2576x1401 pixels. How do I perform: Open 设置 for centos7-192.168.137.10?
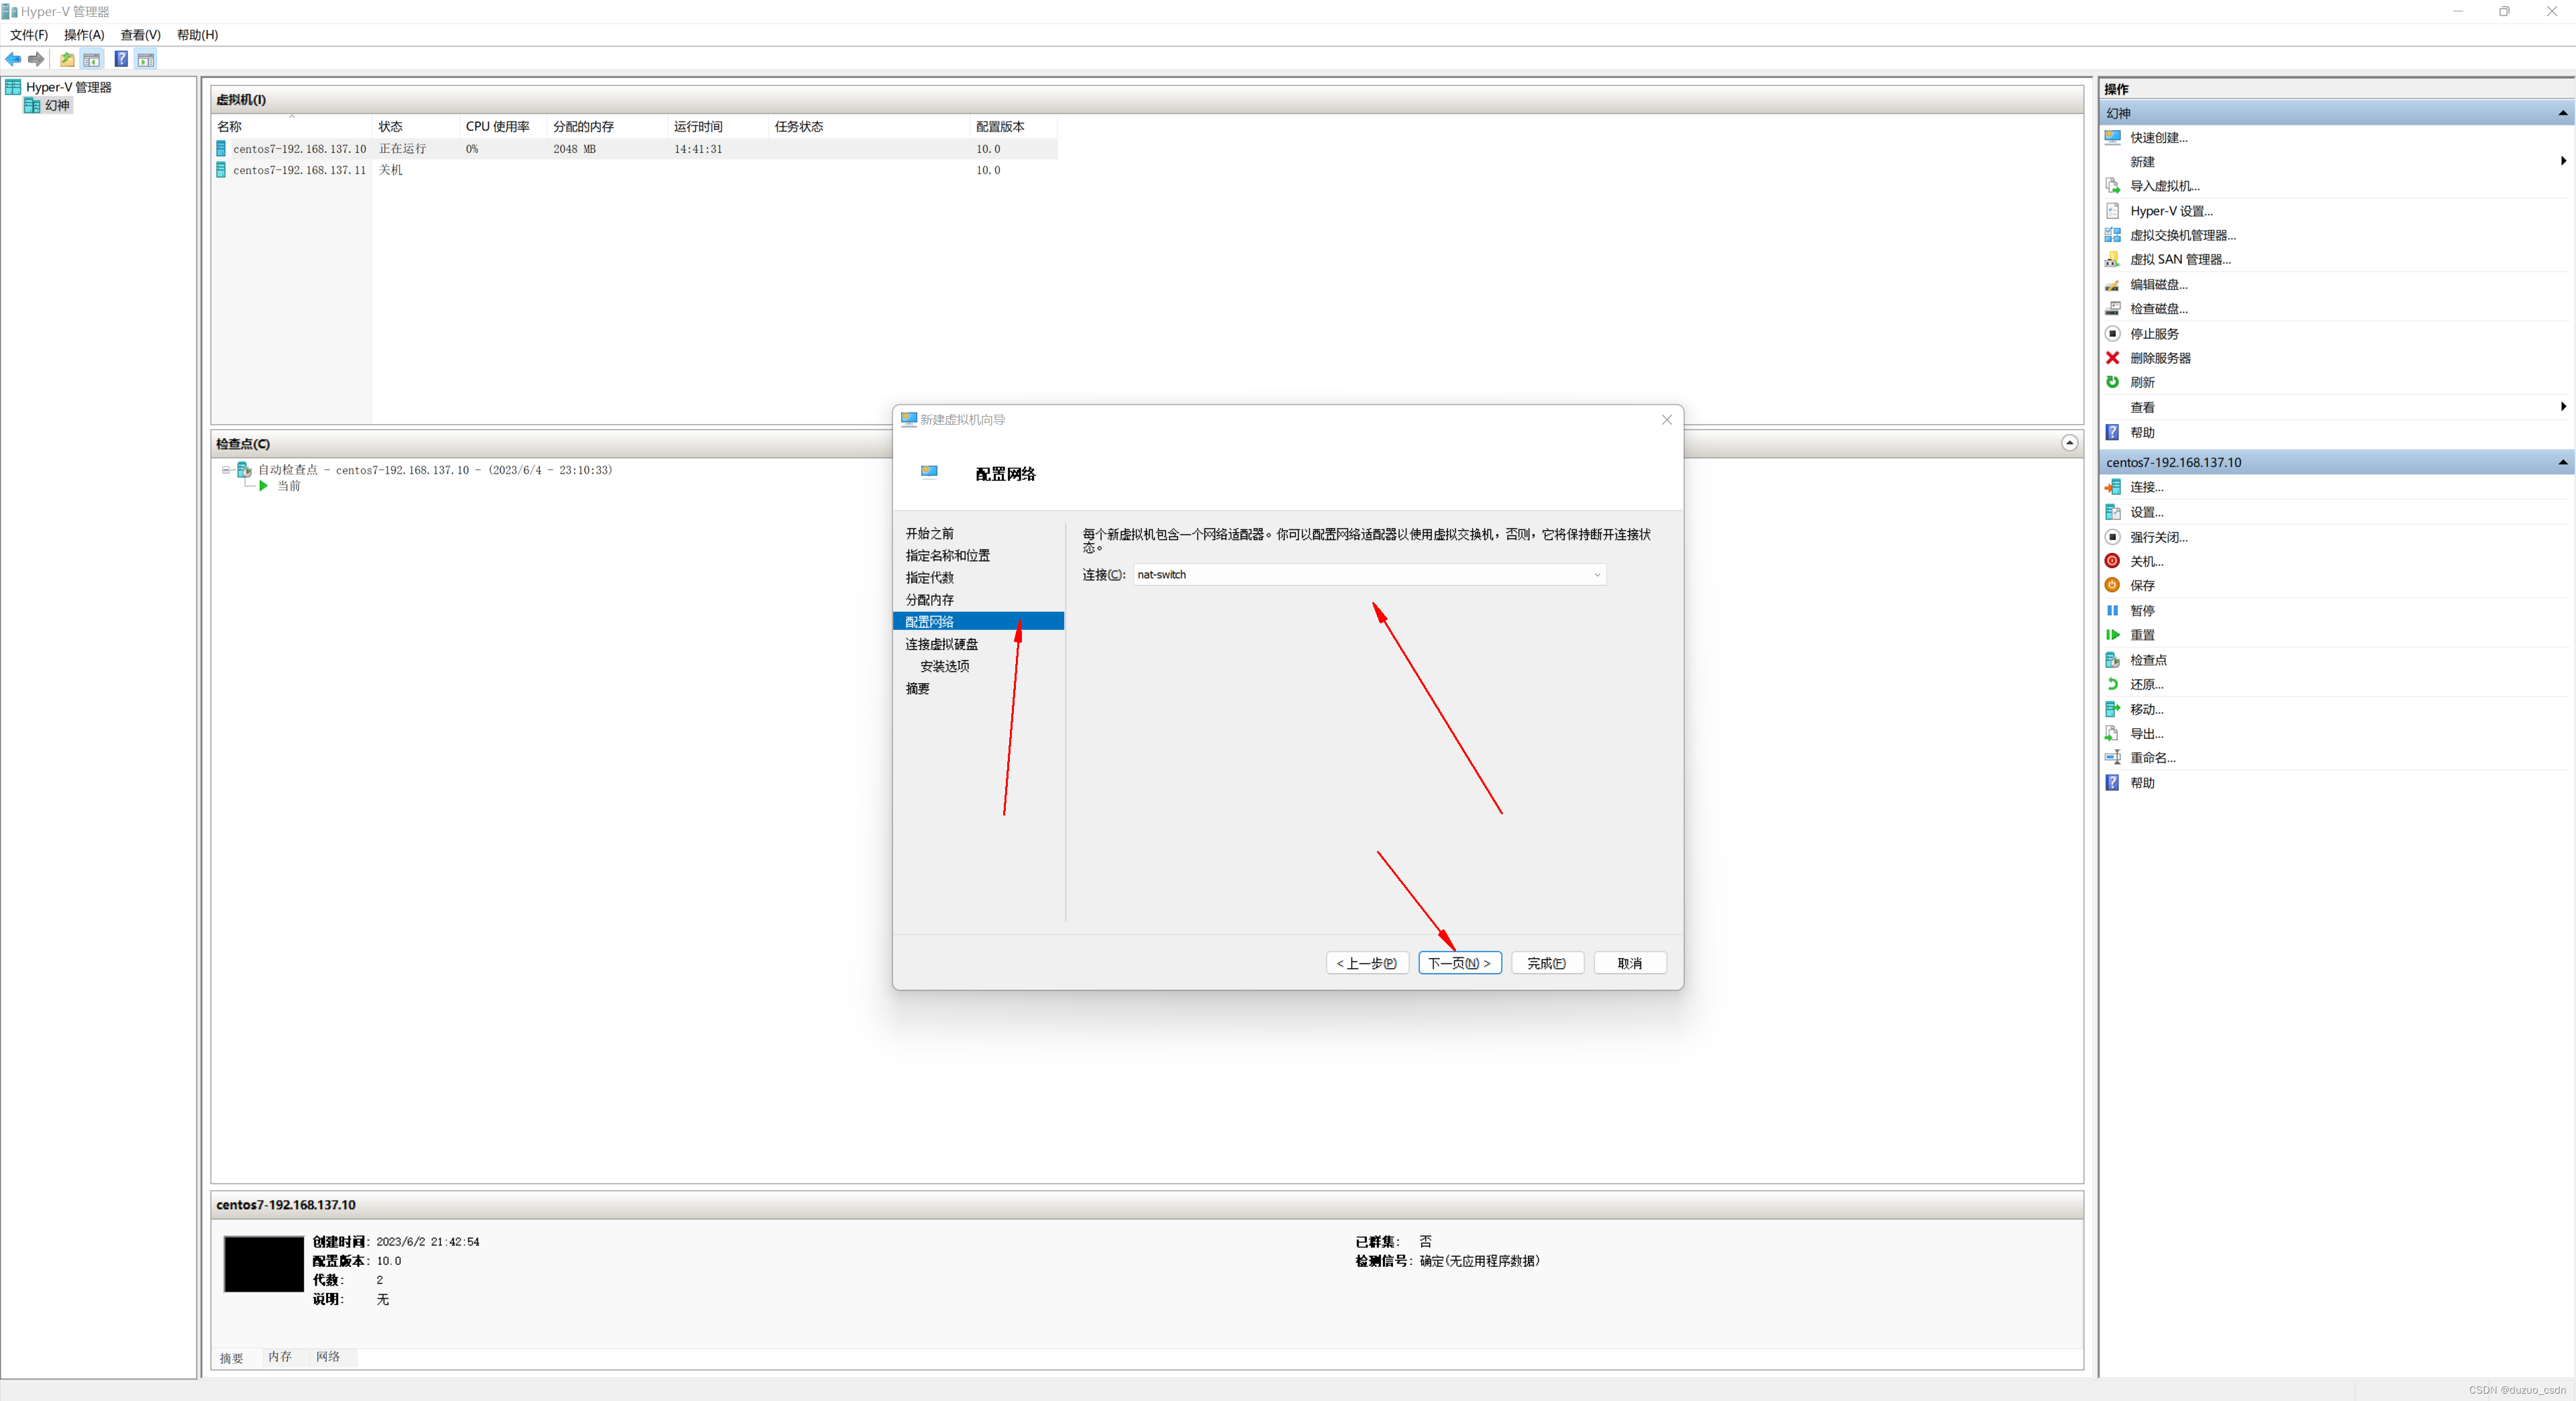pyautogui.click(x=2146, y=512)
